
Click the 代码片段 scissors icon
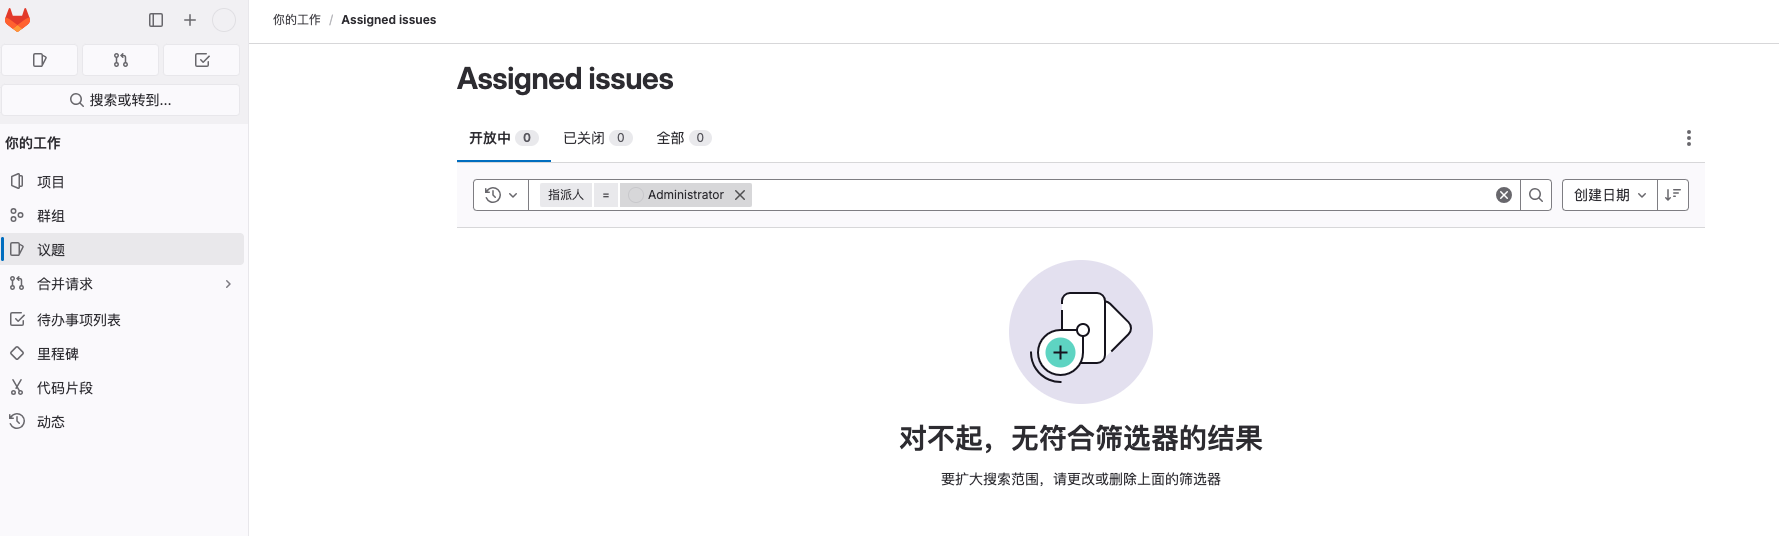(x=17, y=387)
